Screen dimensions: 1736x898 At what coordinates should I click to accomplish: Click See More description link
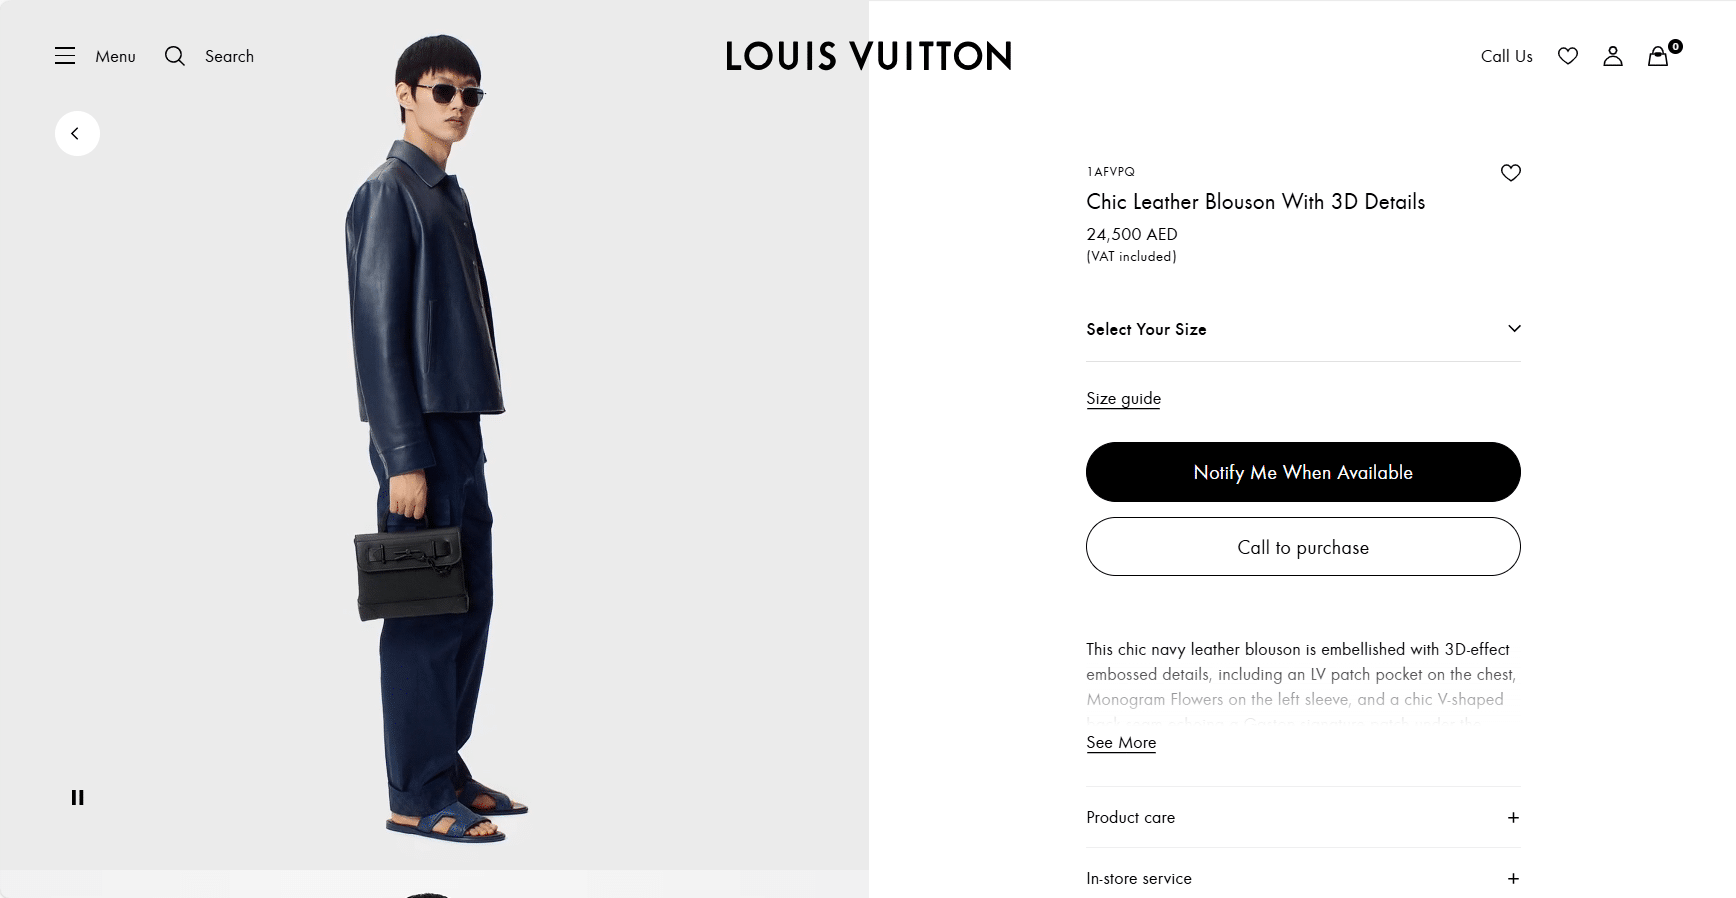point(1121,743)
